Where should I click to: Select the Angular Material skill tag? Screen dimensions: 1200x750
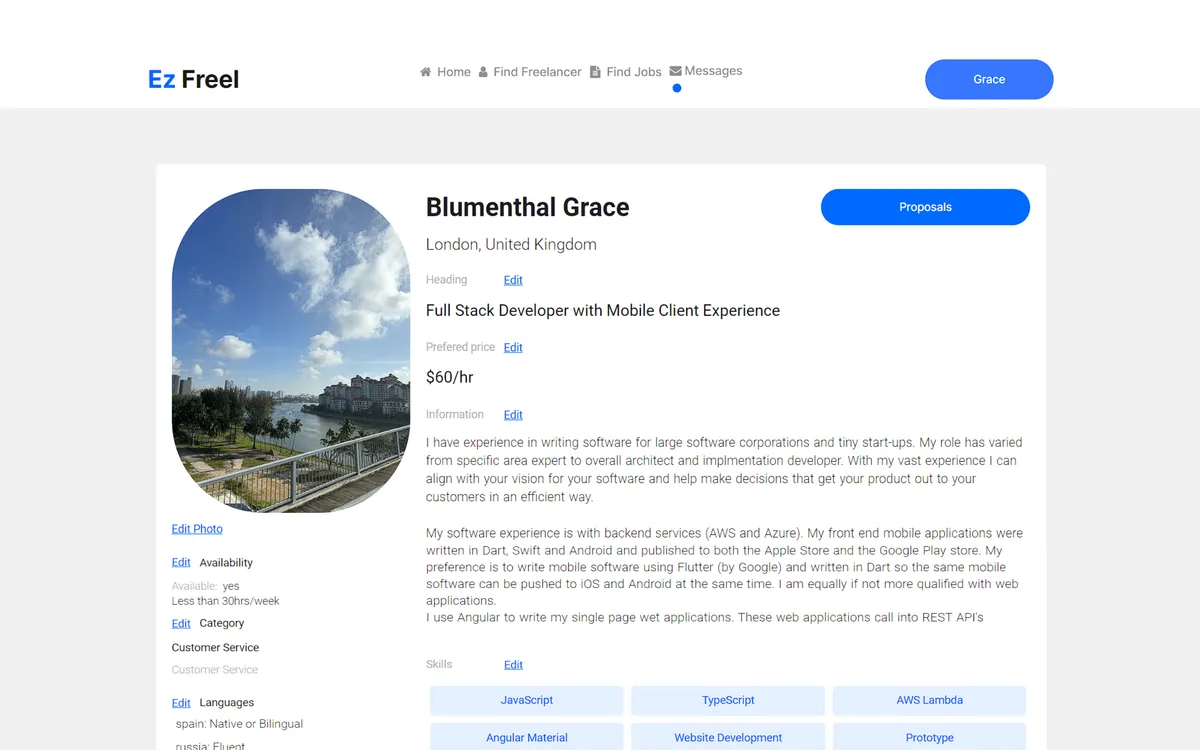pyautogui.click(x=527, y=737)
